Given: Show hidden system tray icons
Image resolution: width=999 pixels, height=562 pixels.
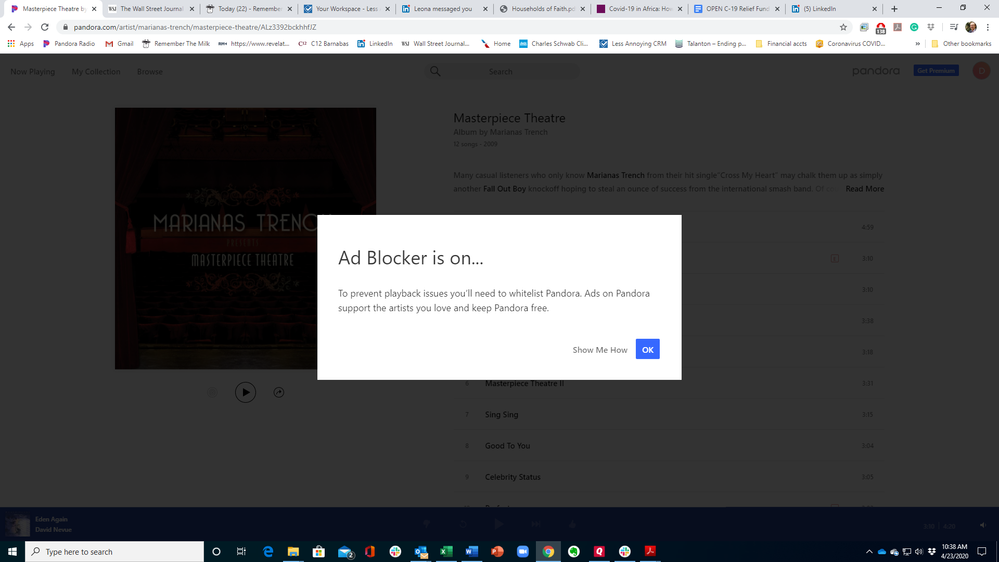Looking at the screenshot, I should [x=869, y=552].
